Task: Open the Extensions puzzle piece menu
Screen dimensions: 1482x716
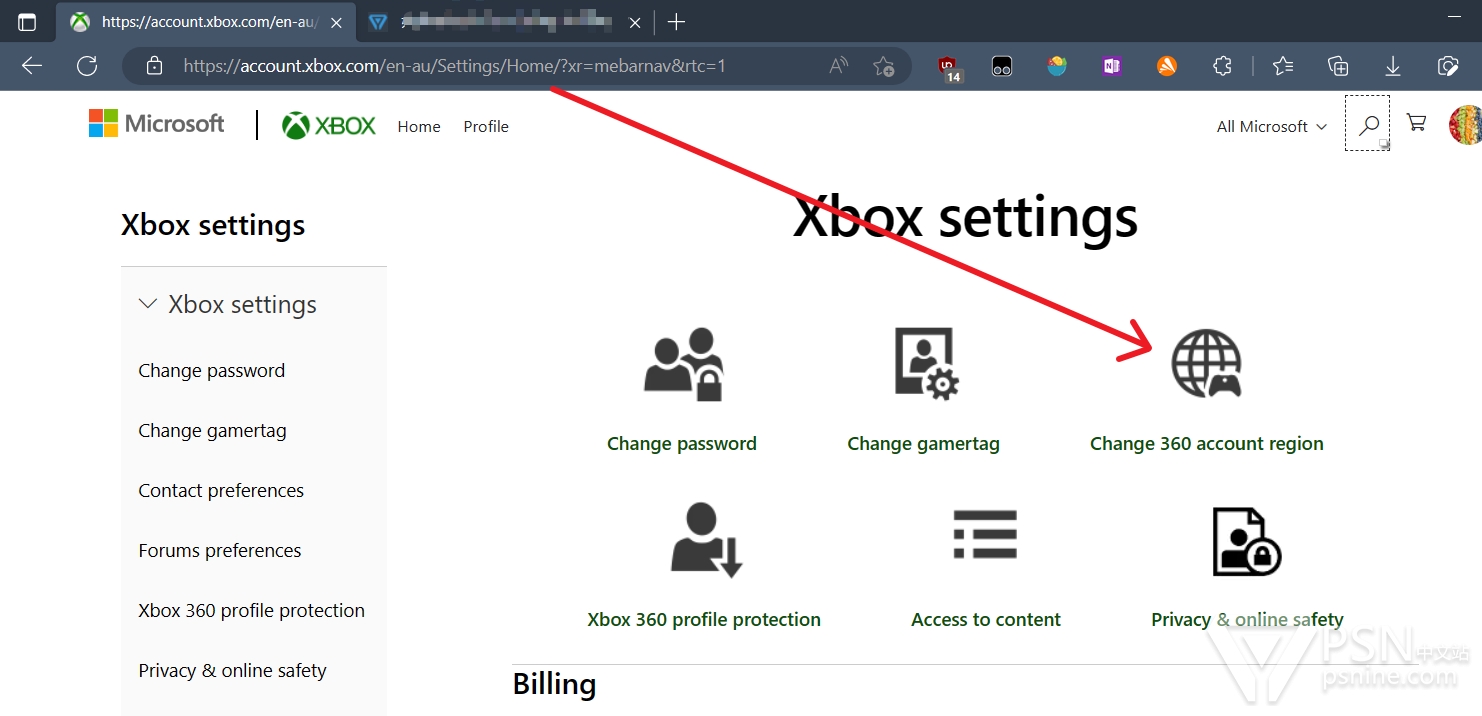Action: tap(1222, 66)
